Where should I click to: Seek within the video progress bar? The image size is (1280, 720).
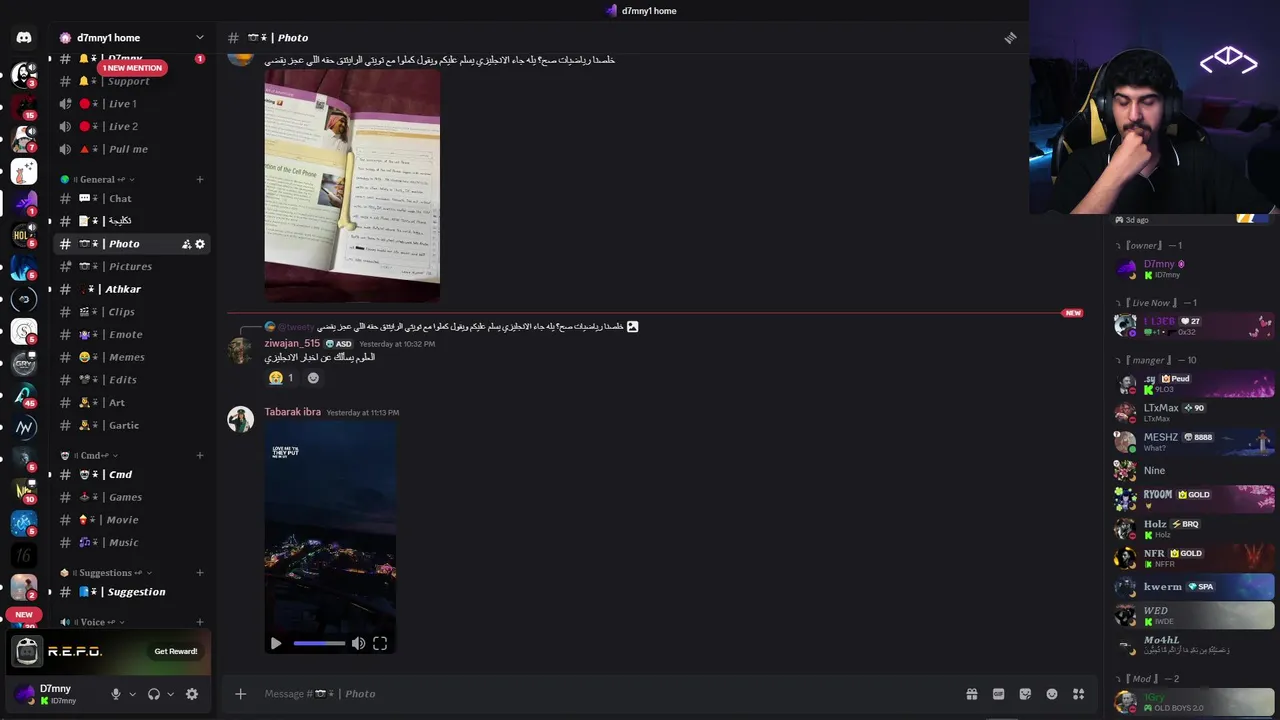coord(319,644)
